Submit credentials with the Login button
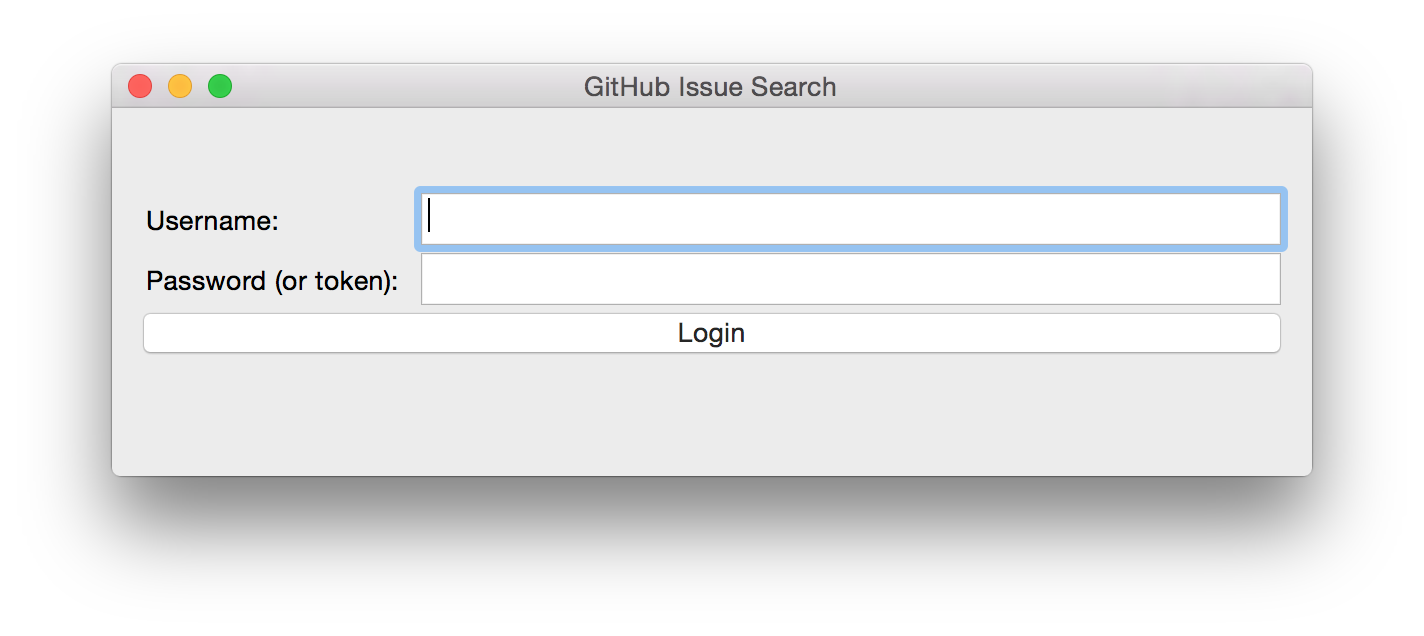This screenshot has height=636, width=1424. click(x=711, y=333)
